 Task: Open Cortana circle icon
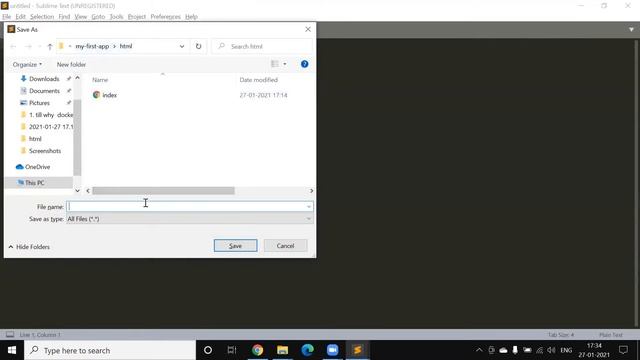coord(208,350)
